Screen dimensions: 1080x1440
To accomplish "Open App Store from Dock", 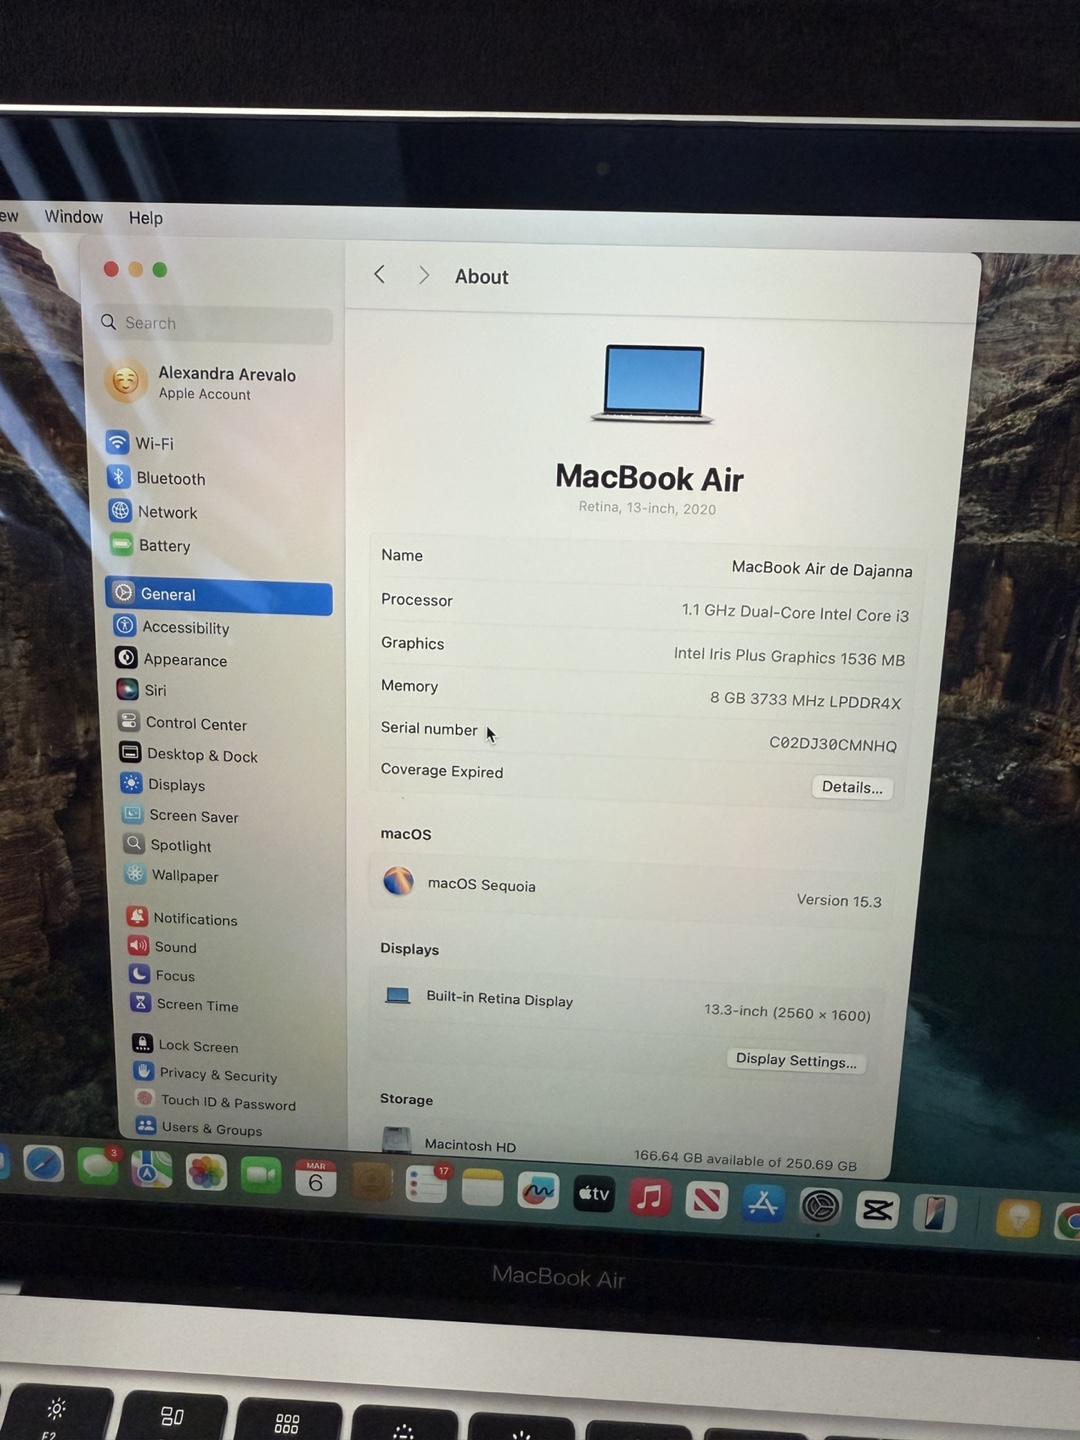I will click(x=763, y=1203).
